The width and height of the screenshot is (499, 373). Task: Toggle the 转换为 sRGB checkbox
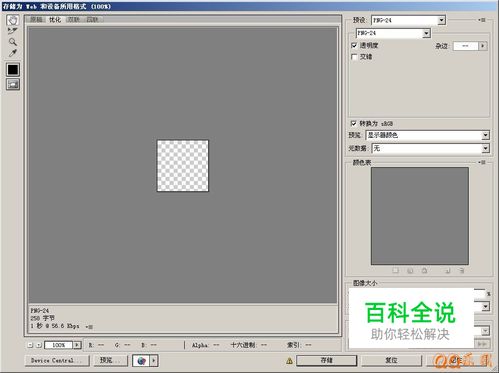(x=353, y=123)
